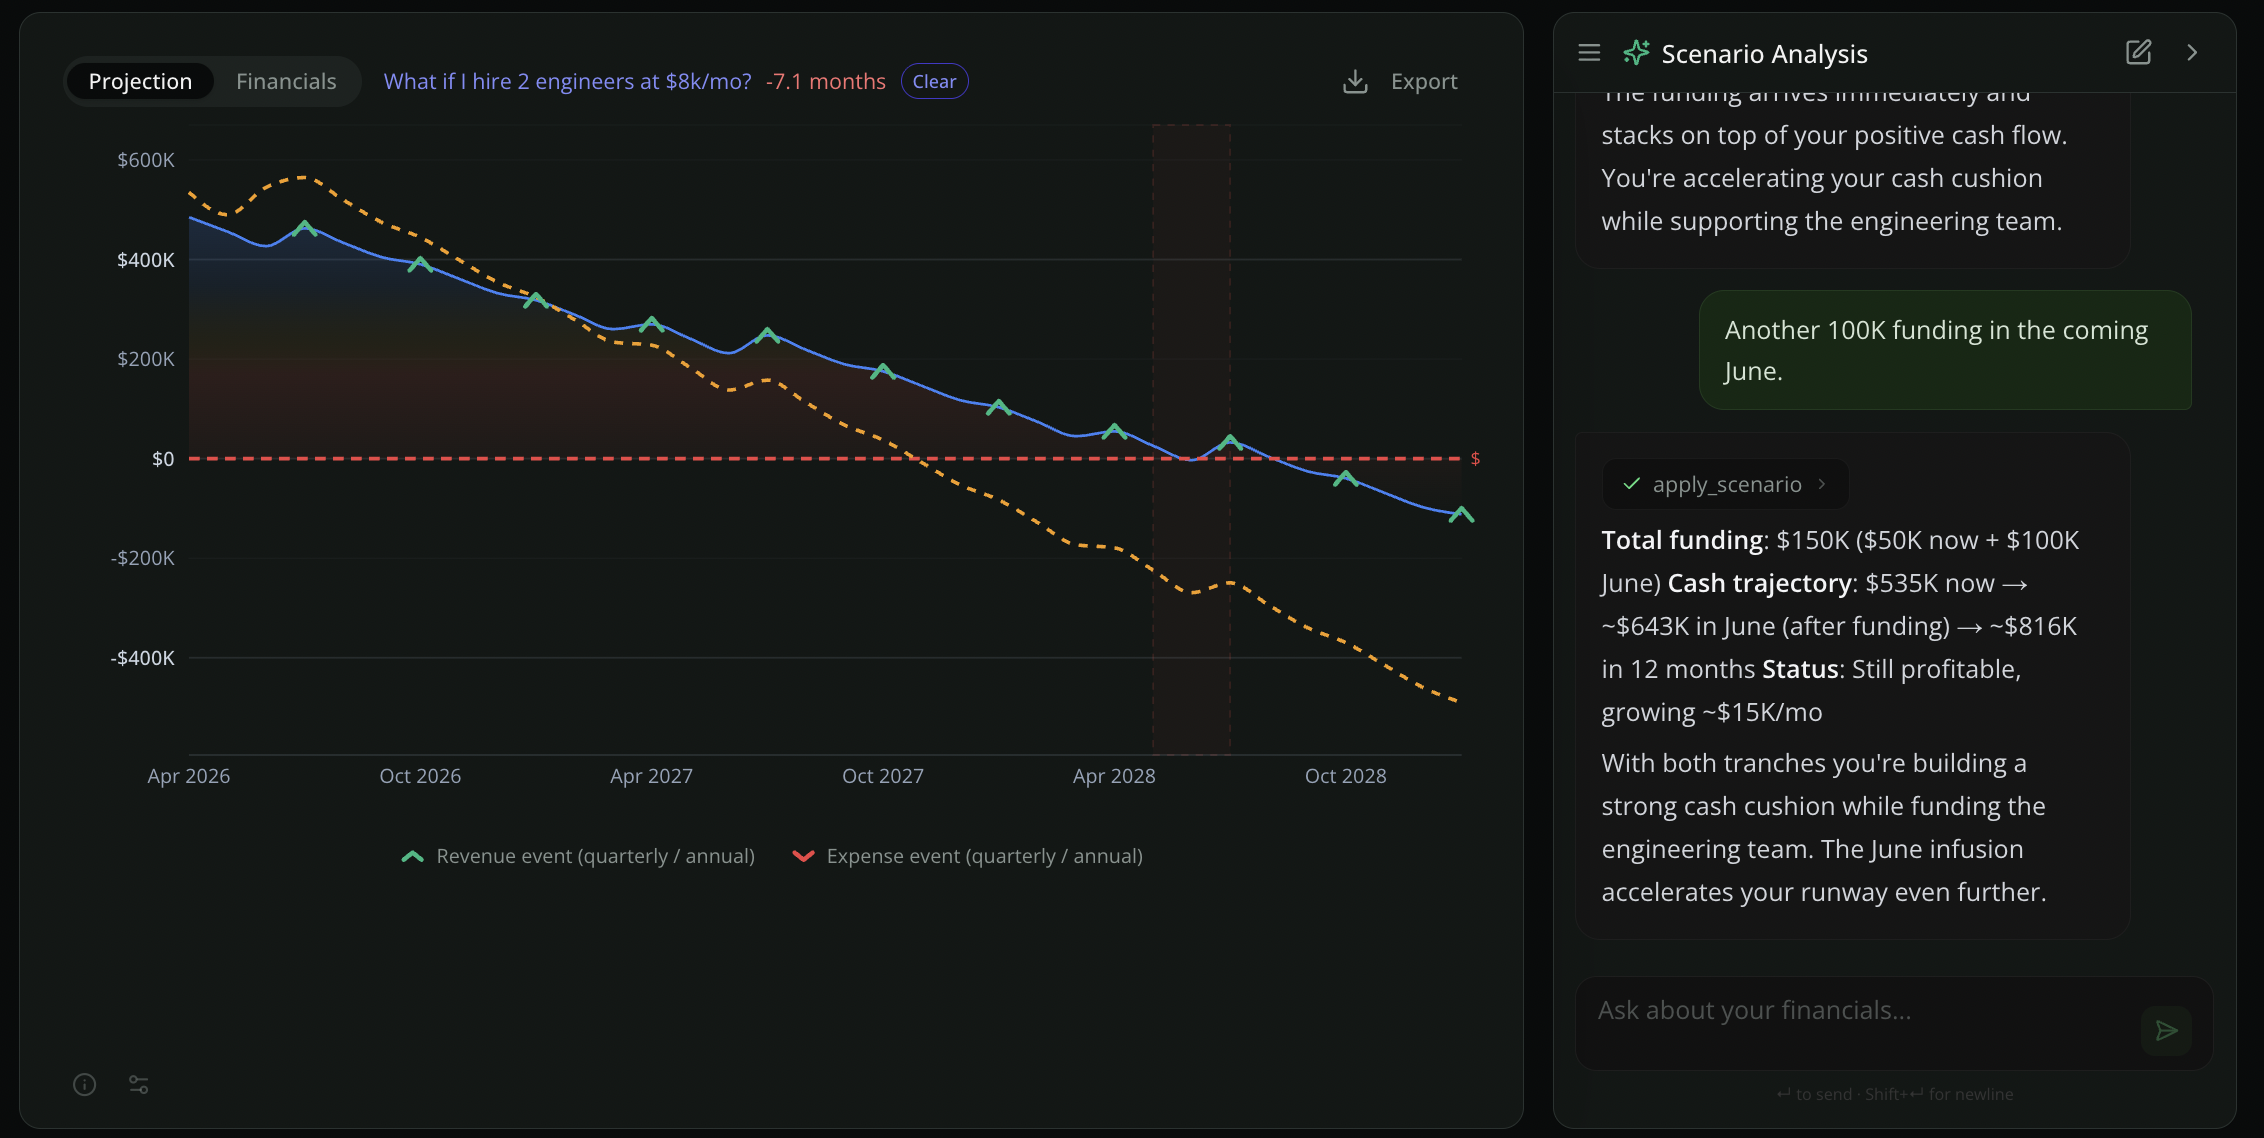Screen dimensions: 2264x1138
Task: Click the Revenue event legend item
Action: [x=577, y=856]
